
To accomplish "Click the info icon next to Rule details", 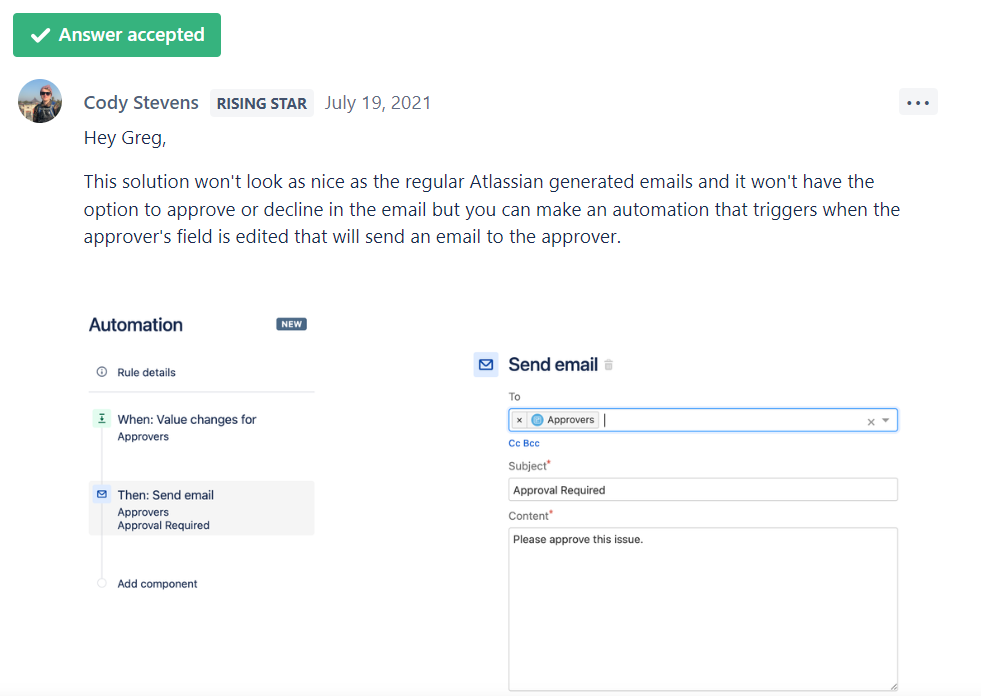I will point(100,371).
